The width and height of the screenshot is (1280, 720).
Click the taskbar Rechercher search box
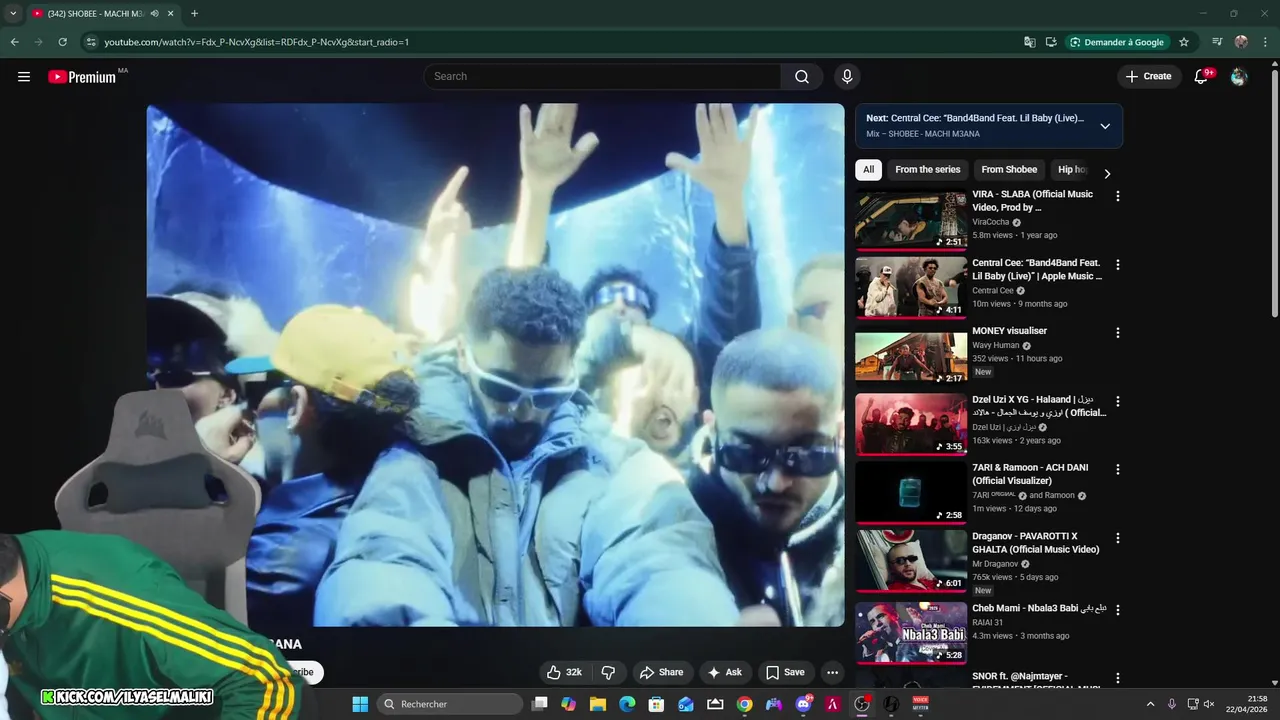click(x=450, y=704)
